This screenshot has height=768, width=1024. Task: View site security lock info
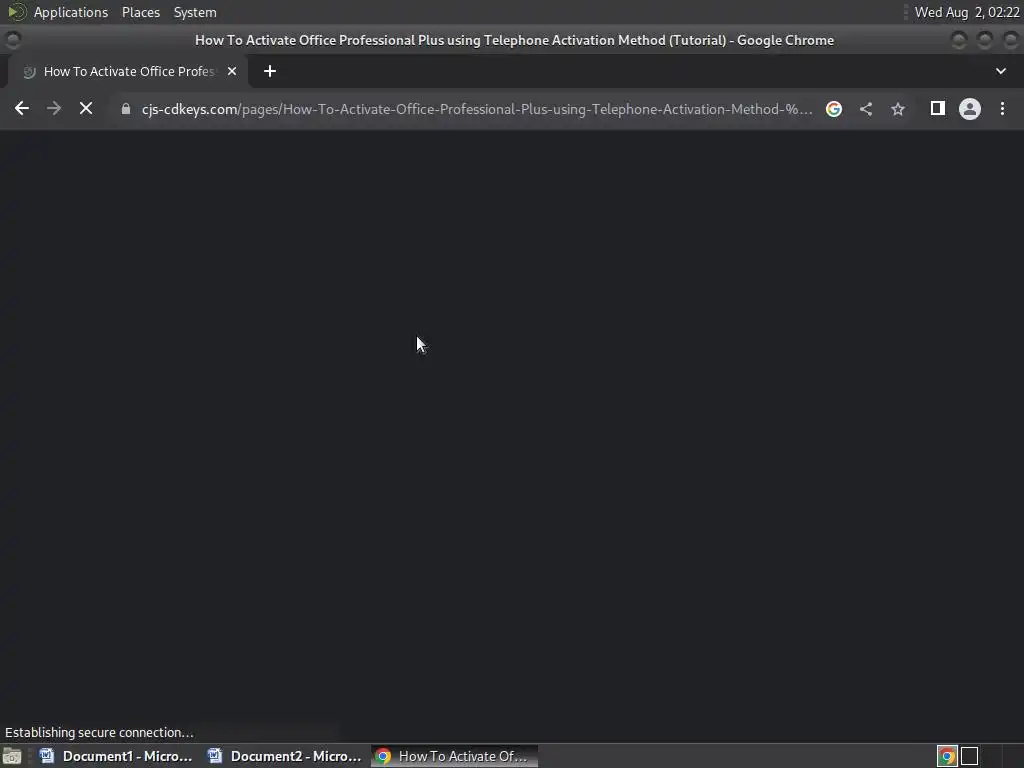click(x=126, y=109)
